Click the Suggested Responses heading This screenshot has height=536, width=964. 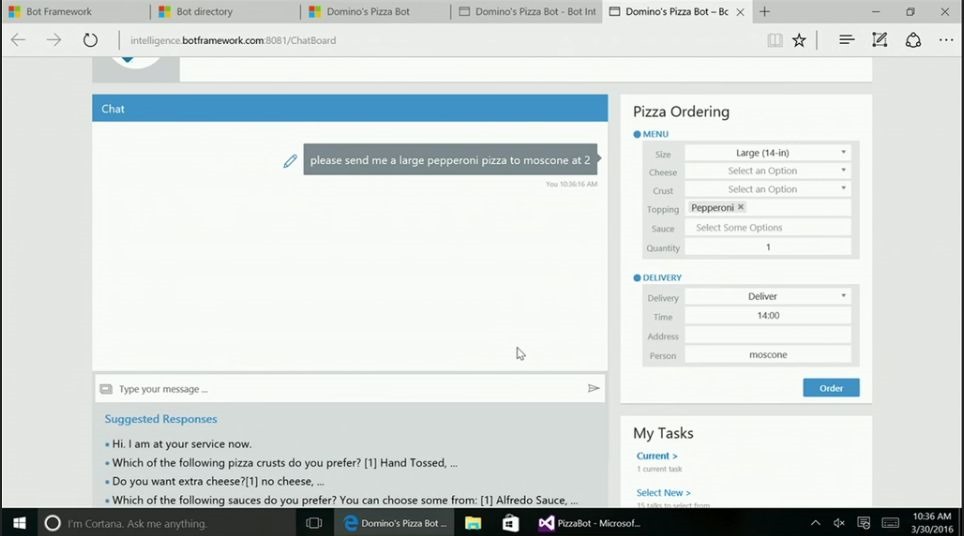tap(160, 419)
